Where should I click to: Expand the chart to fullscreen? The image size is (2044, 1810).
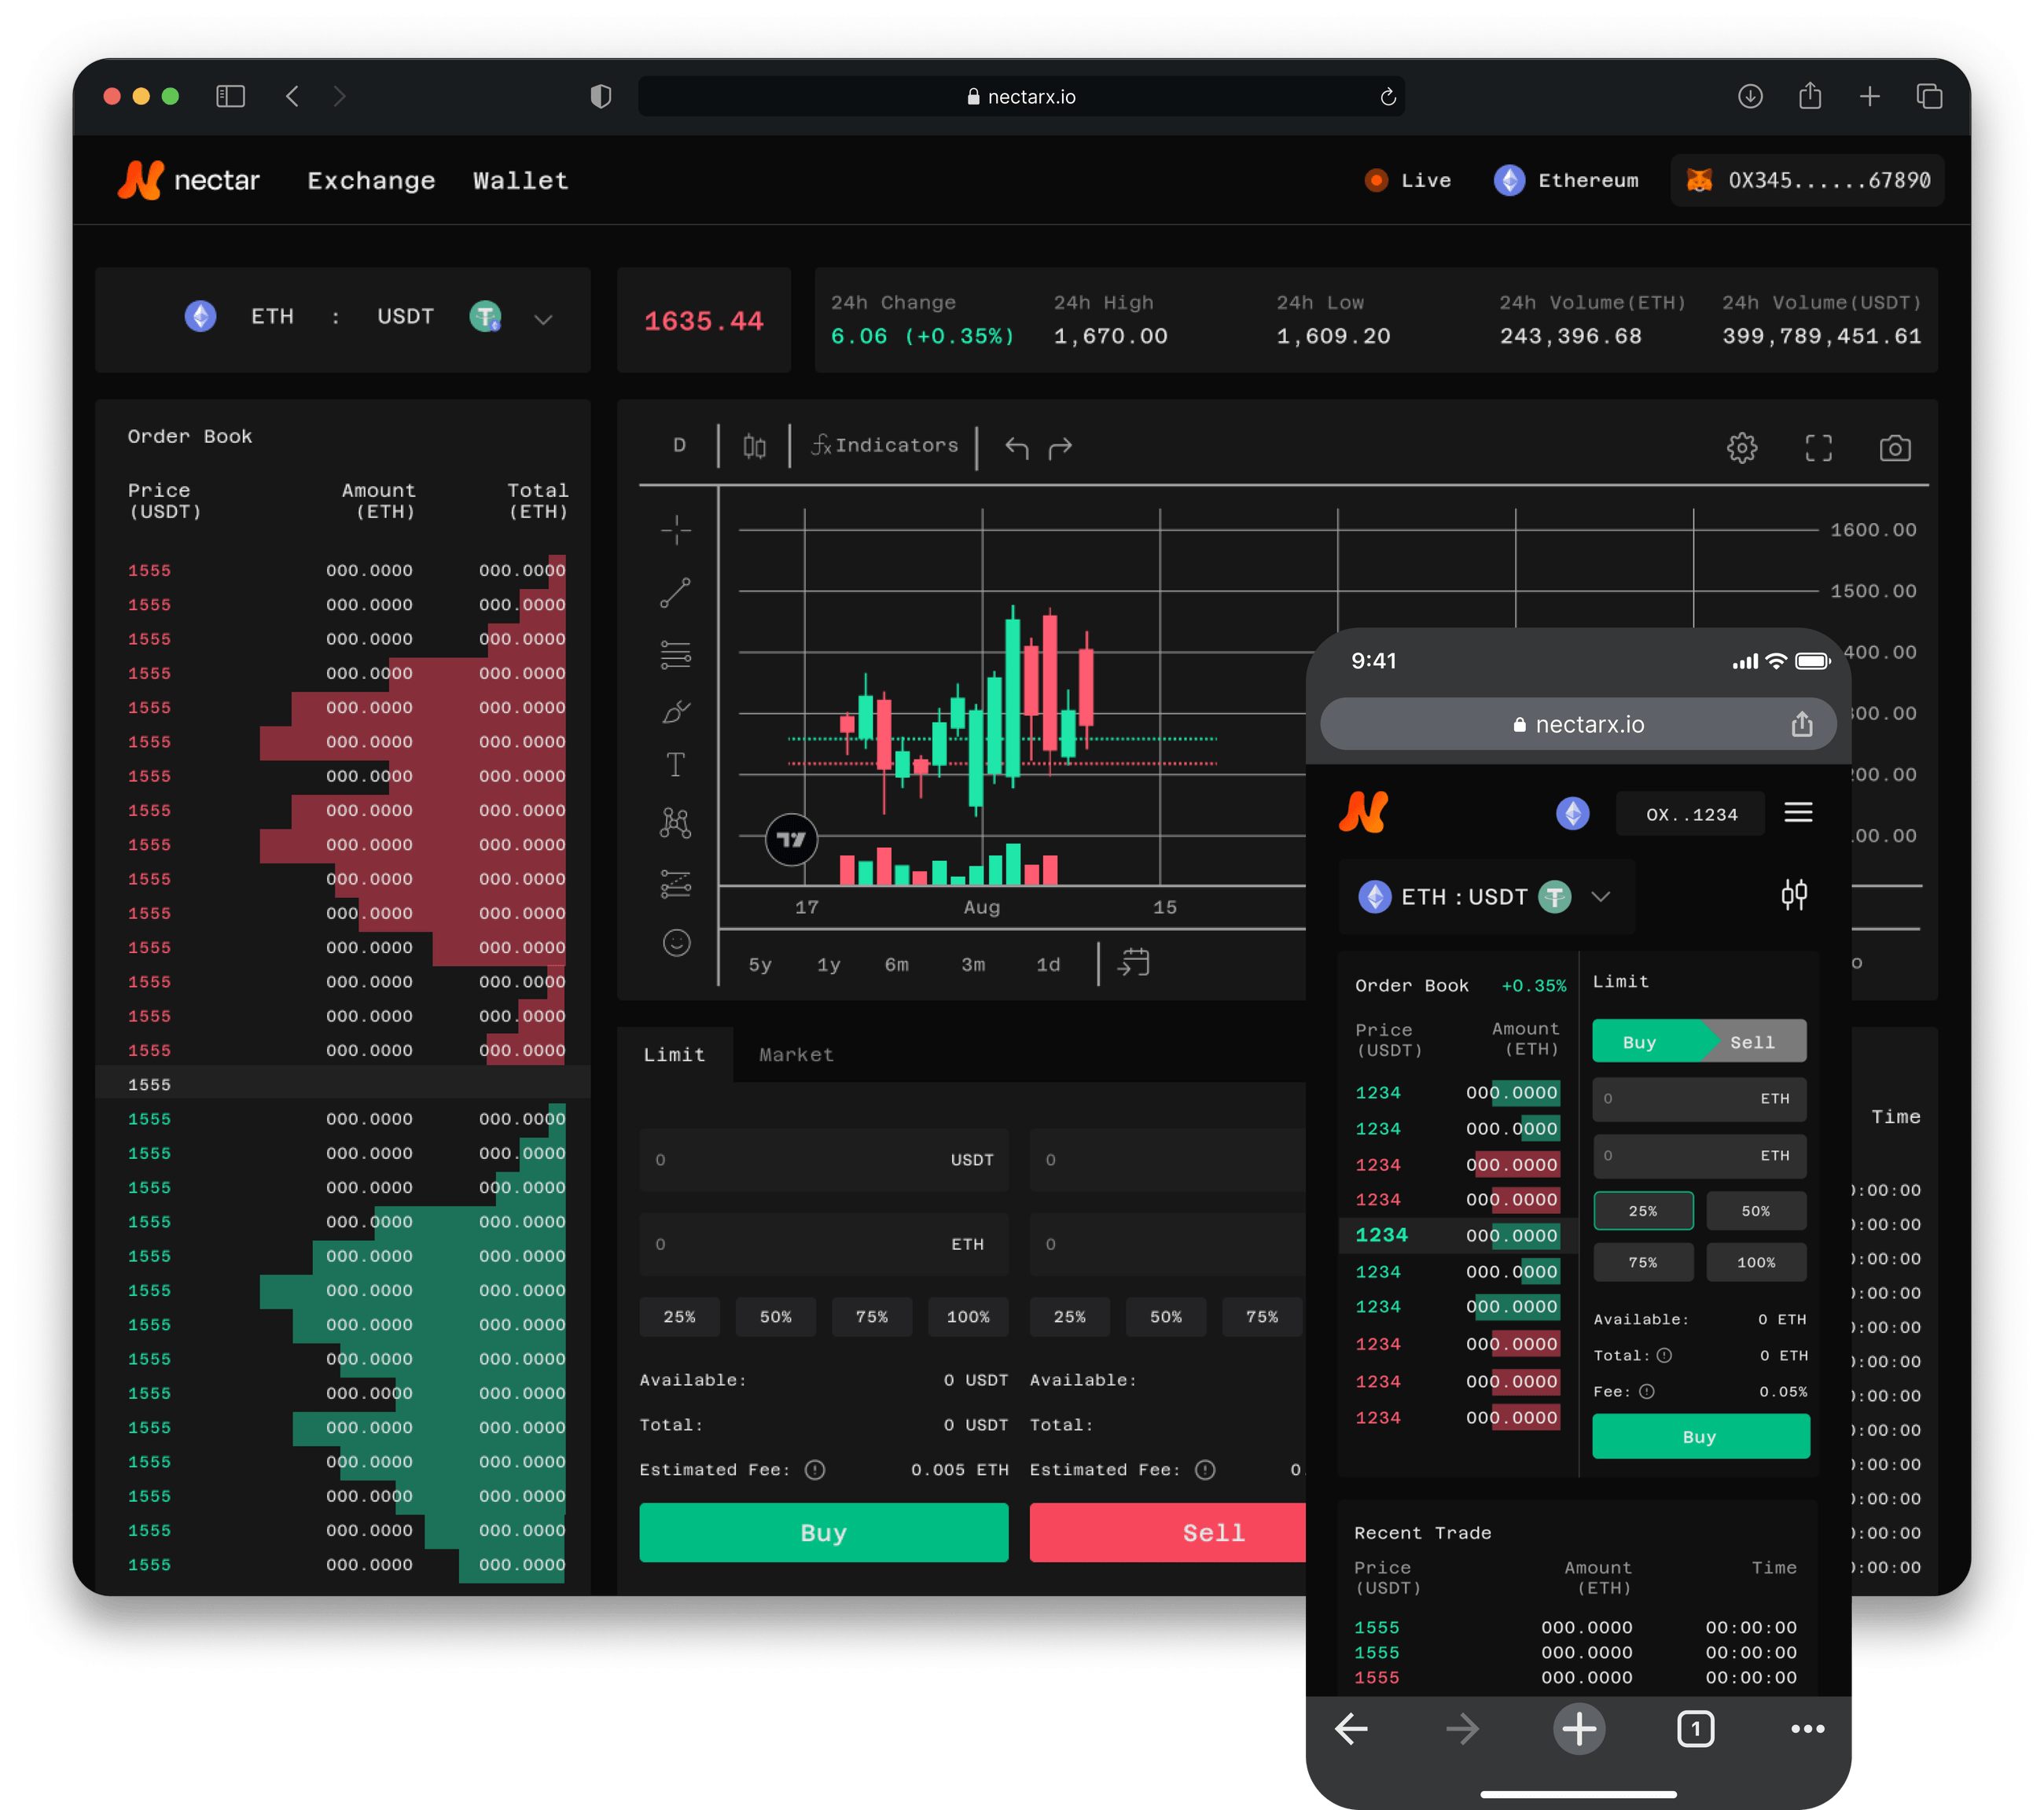pyautogui.click(x=1819, y=447)
